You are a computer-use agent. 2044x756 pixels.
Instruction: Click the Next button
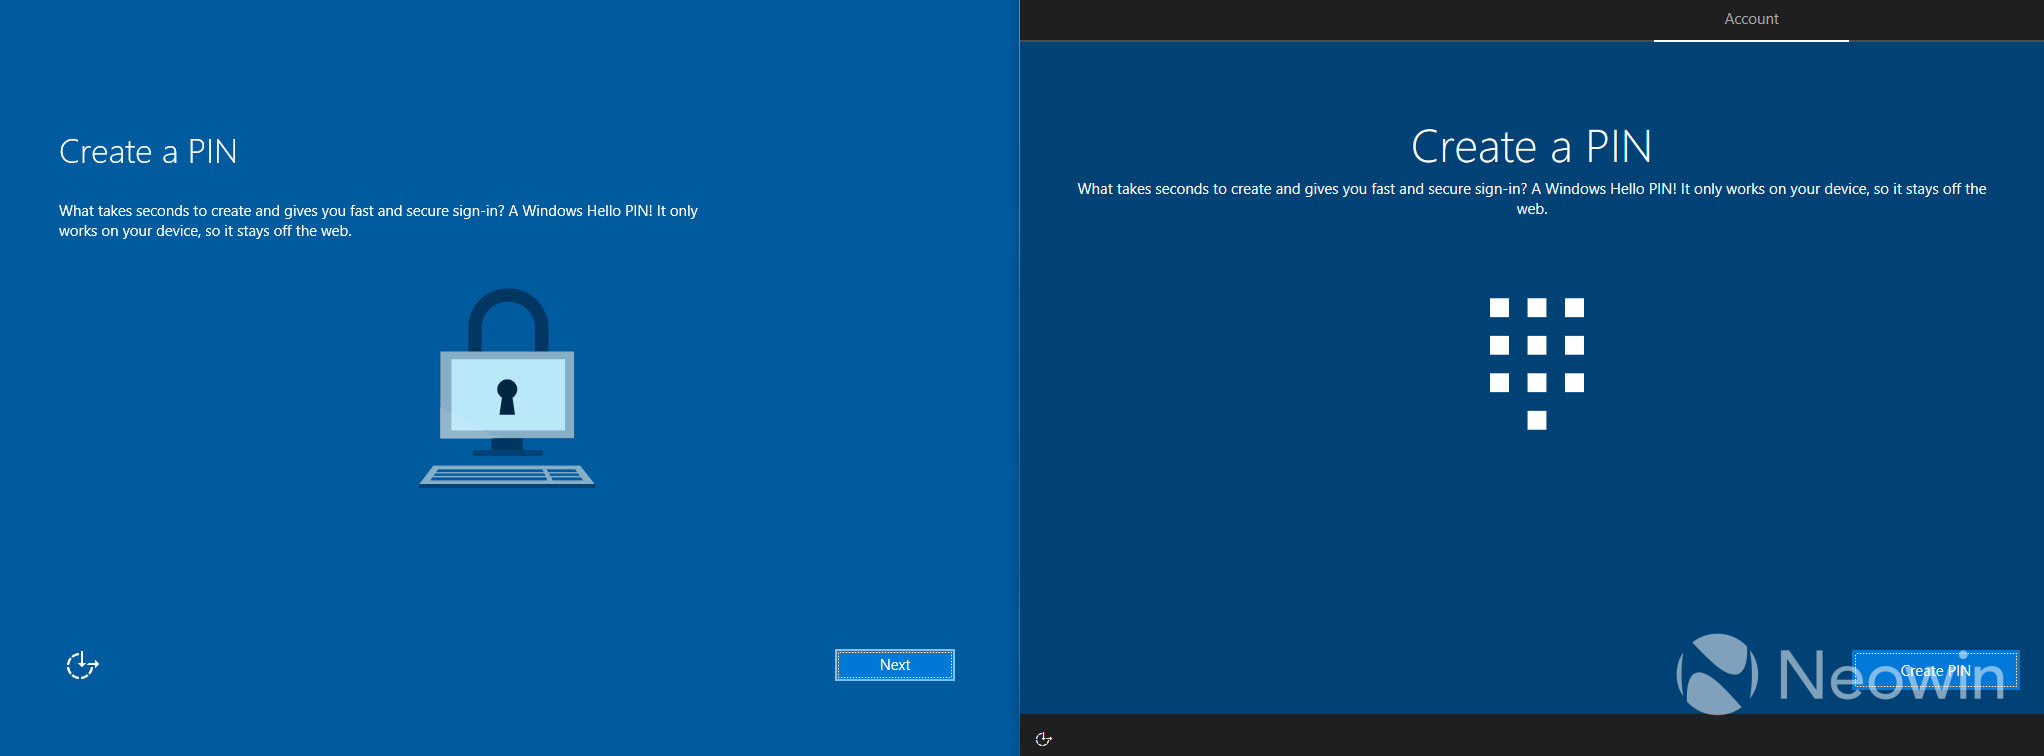[x=895, y=665]
